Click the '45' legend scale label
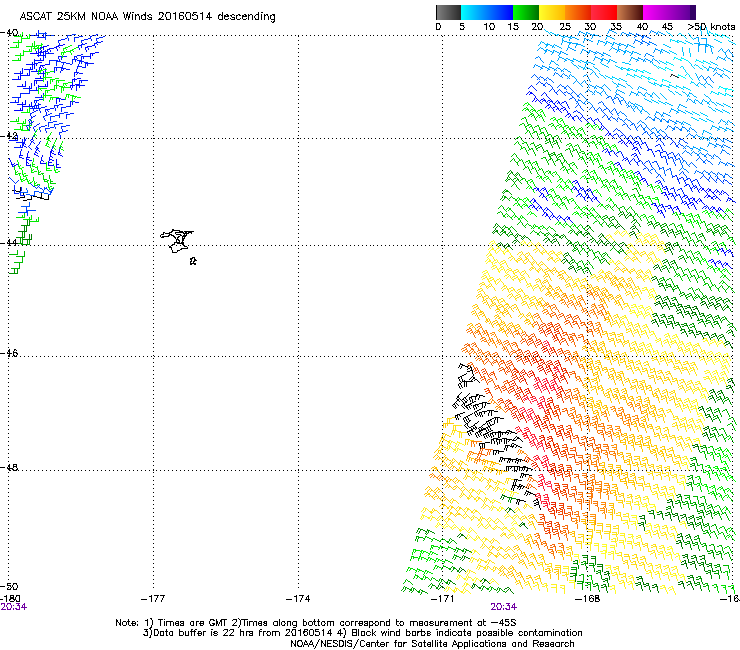 [x=667, y=27]
